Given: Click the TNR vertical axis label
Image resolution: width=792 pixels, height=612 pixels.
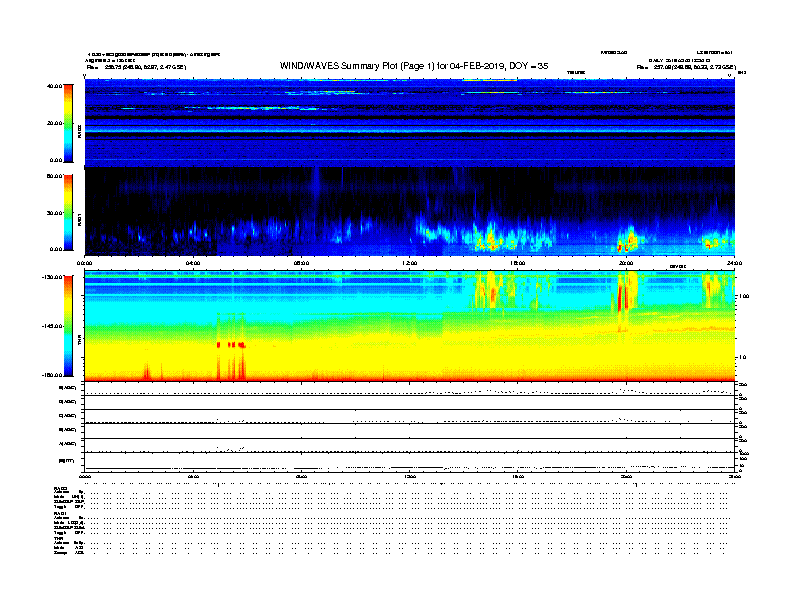Looking at the screenshot, I should point(79,342).
